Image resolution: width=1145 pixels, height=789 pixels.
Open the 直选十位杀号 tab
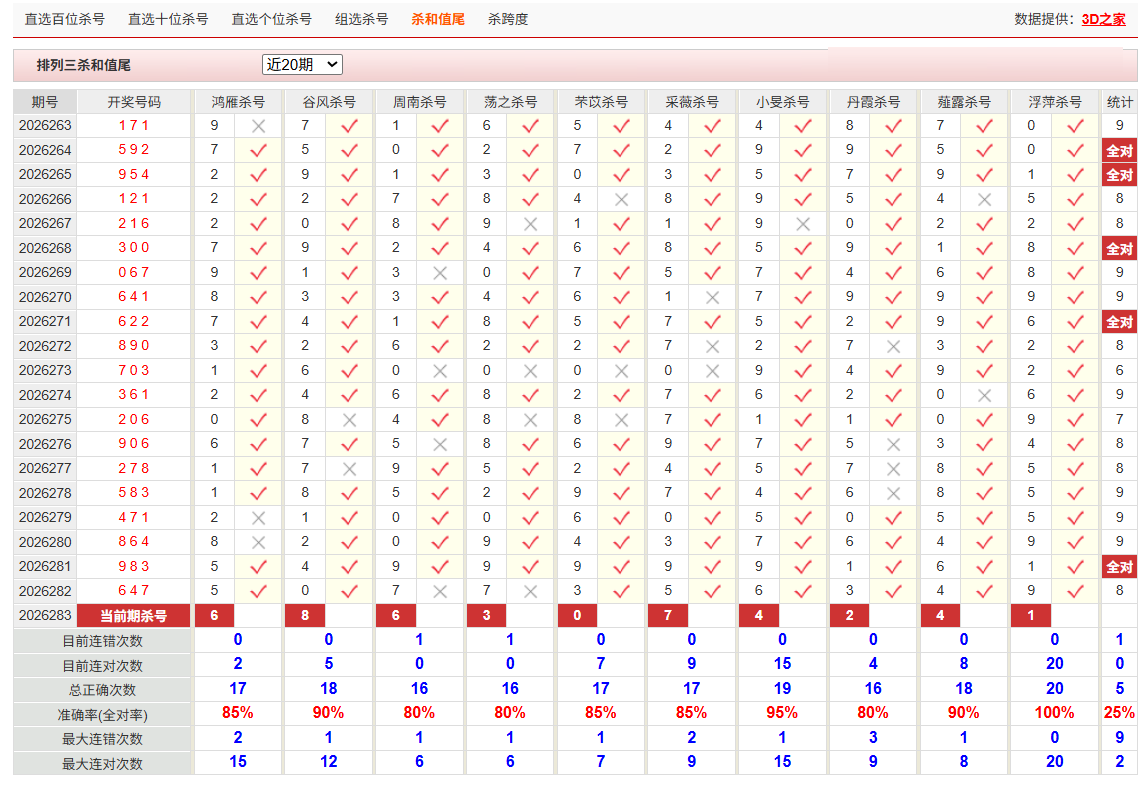click(168, 20)
